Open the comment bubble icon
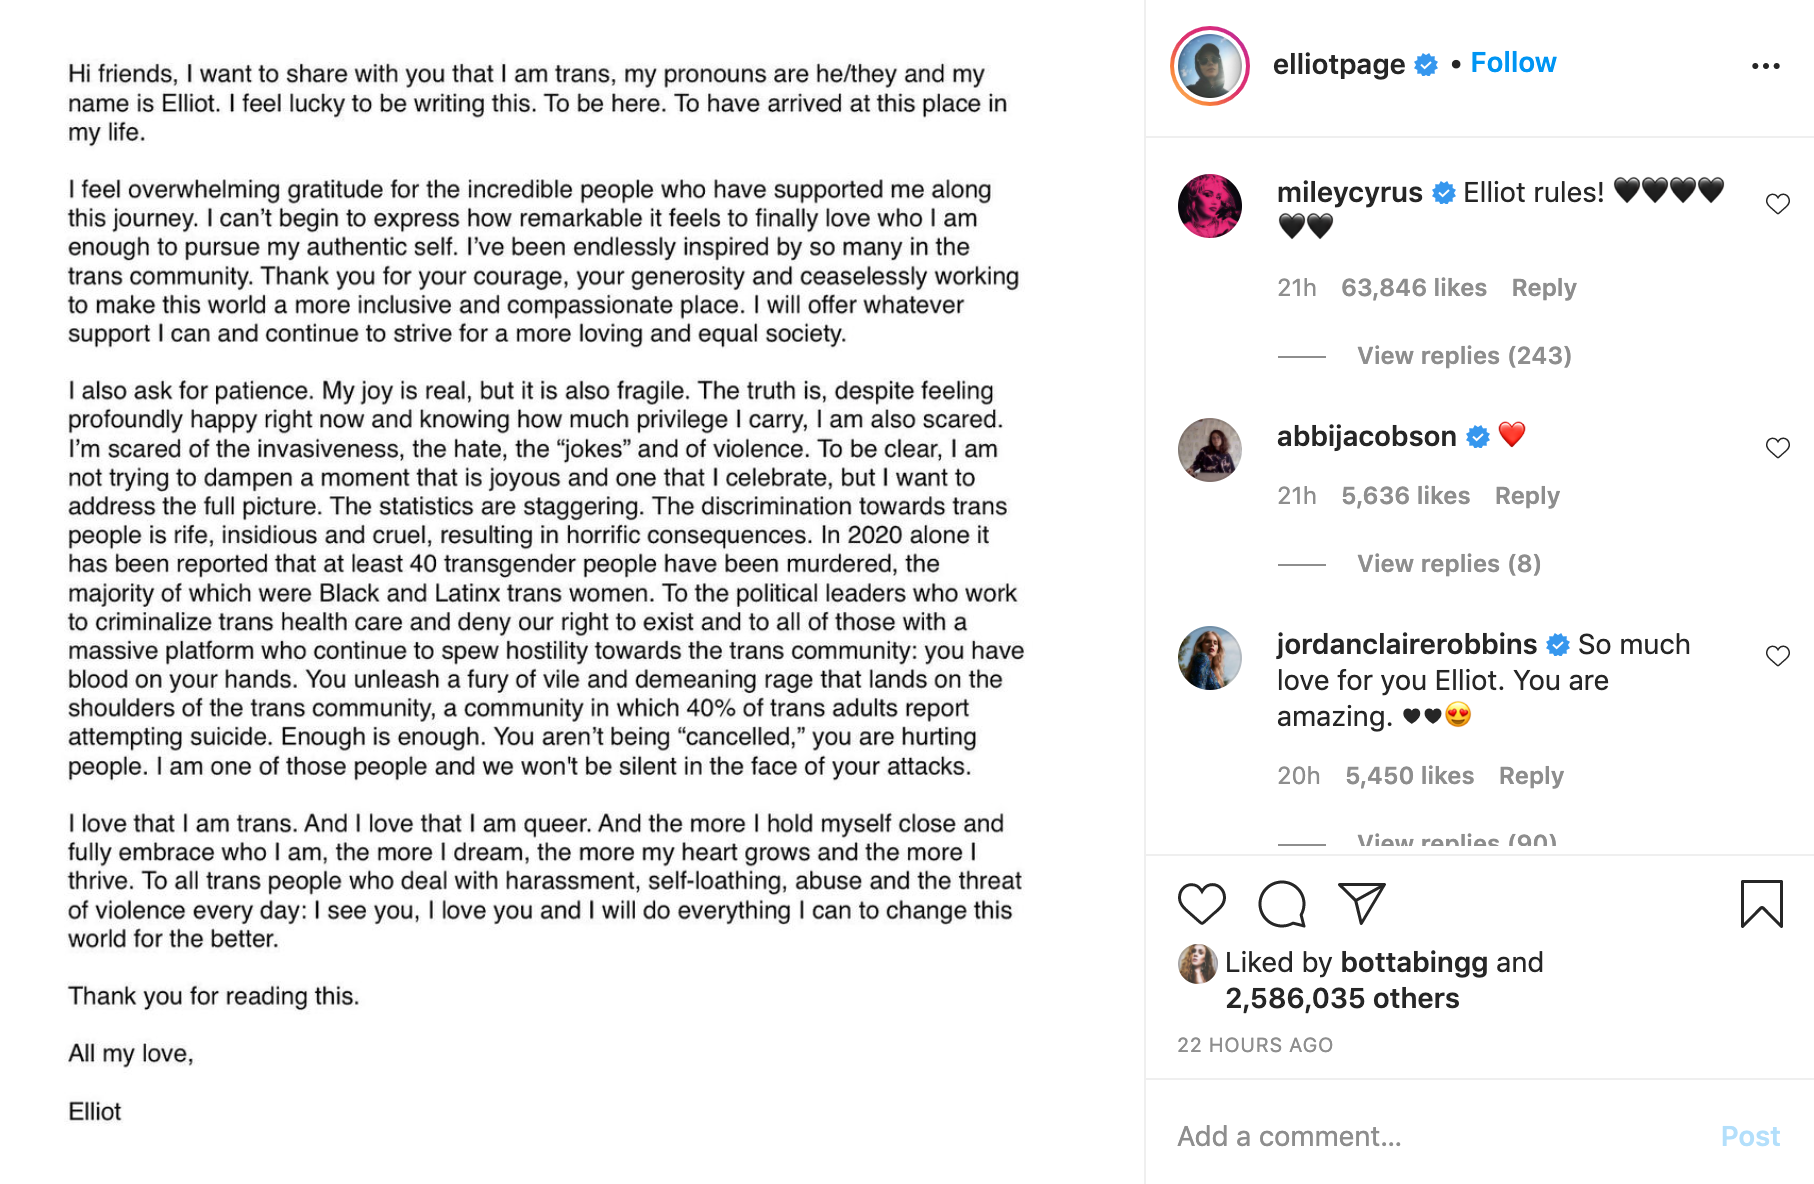 point(1282,903)
